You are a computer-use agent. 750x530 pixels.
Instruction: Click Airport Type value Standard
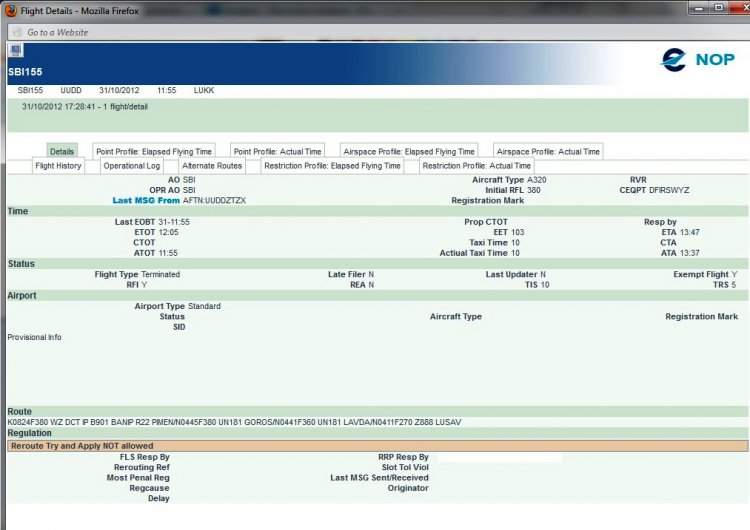tap(204, 306)
